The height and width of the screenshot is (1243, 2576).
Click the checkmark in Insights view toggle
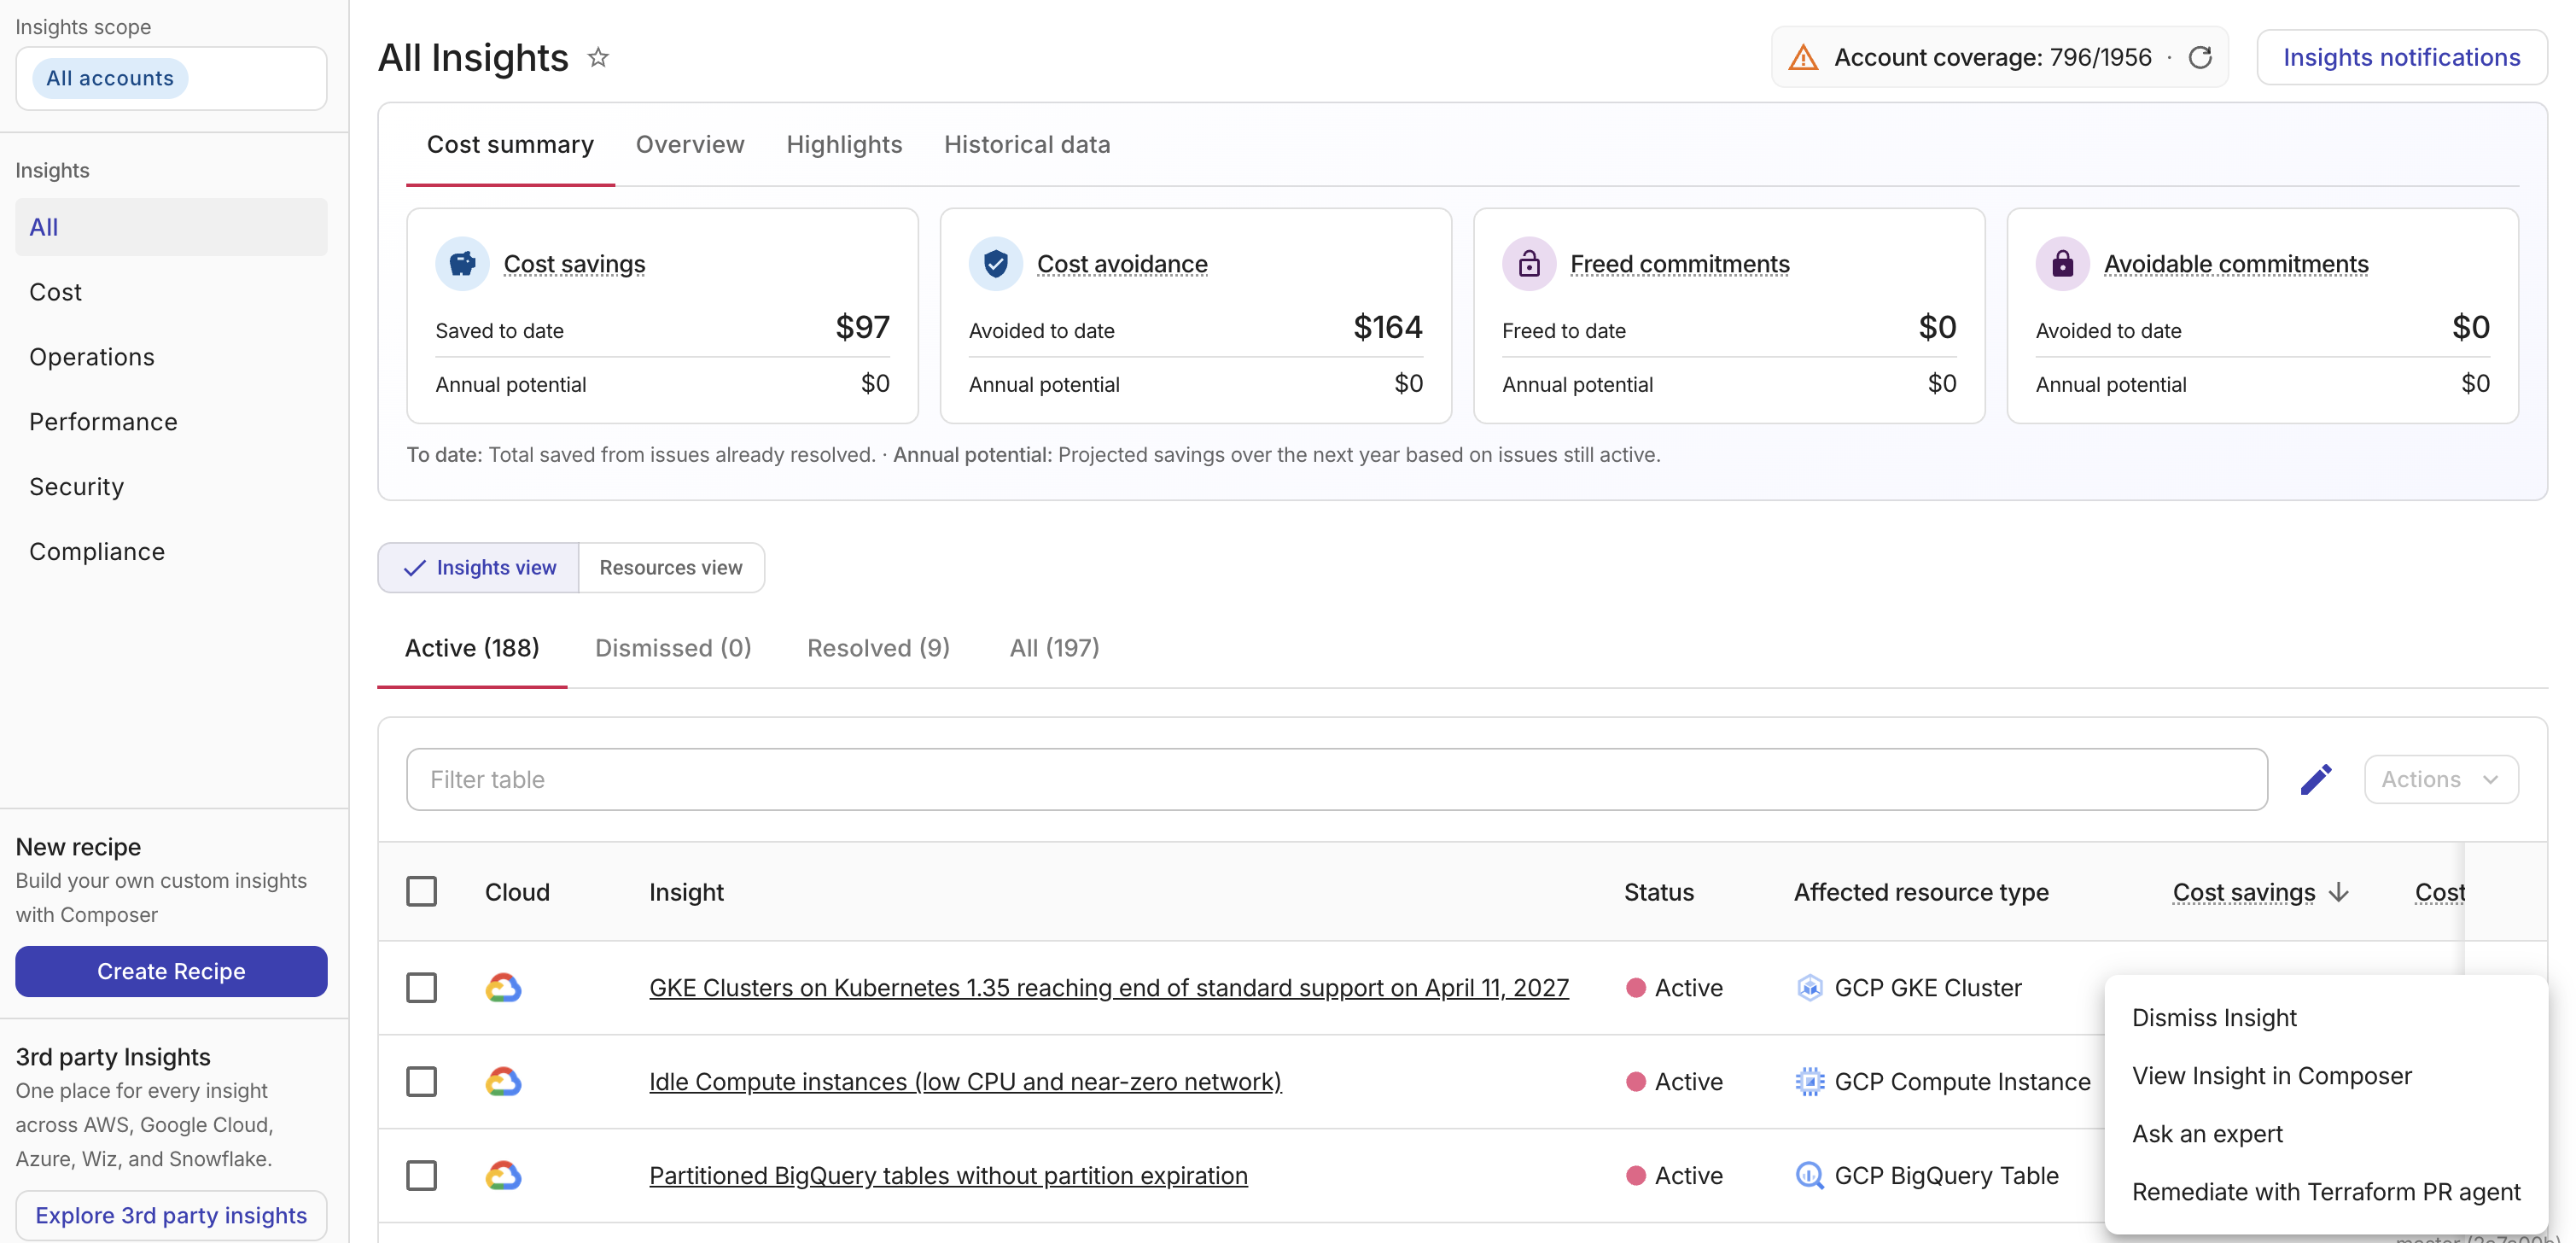[414, 568]
